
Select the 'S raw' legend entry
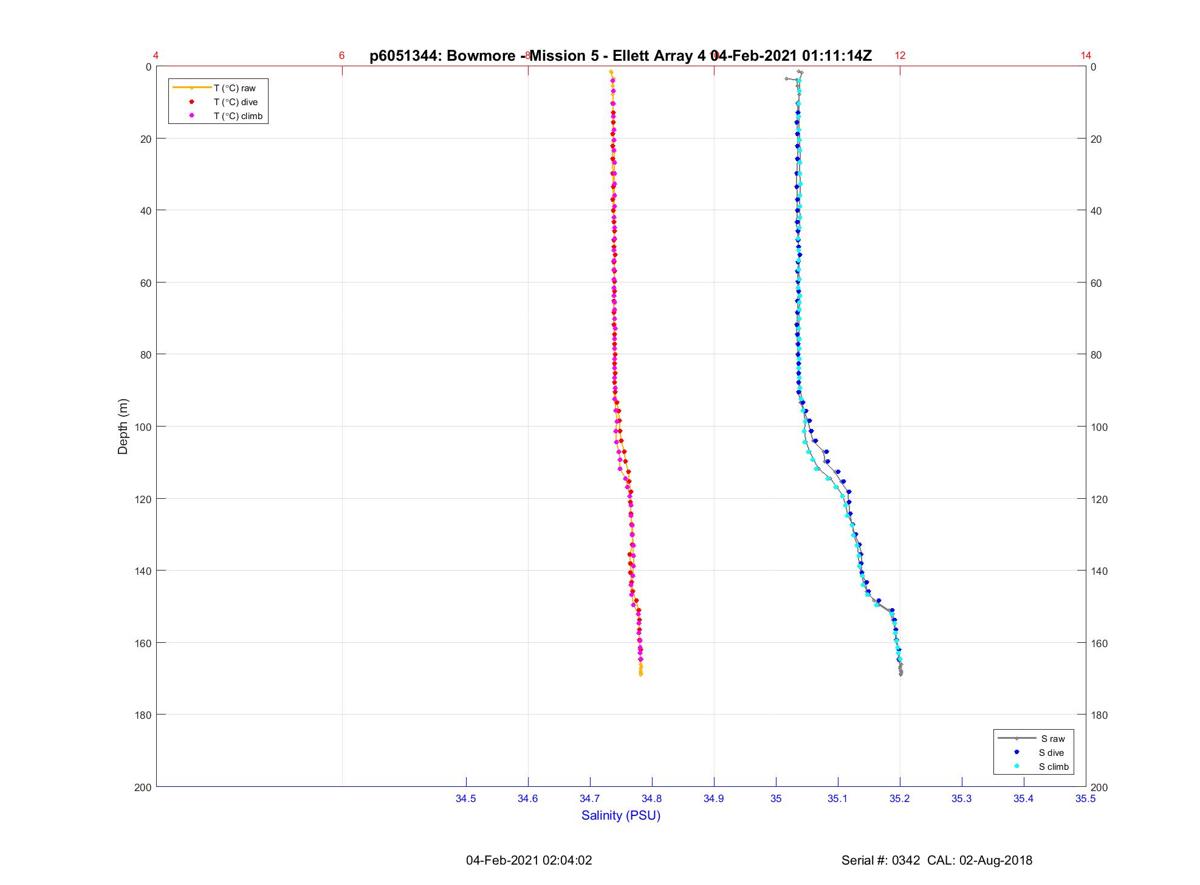1053,738
